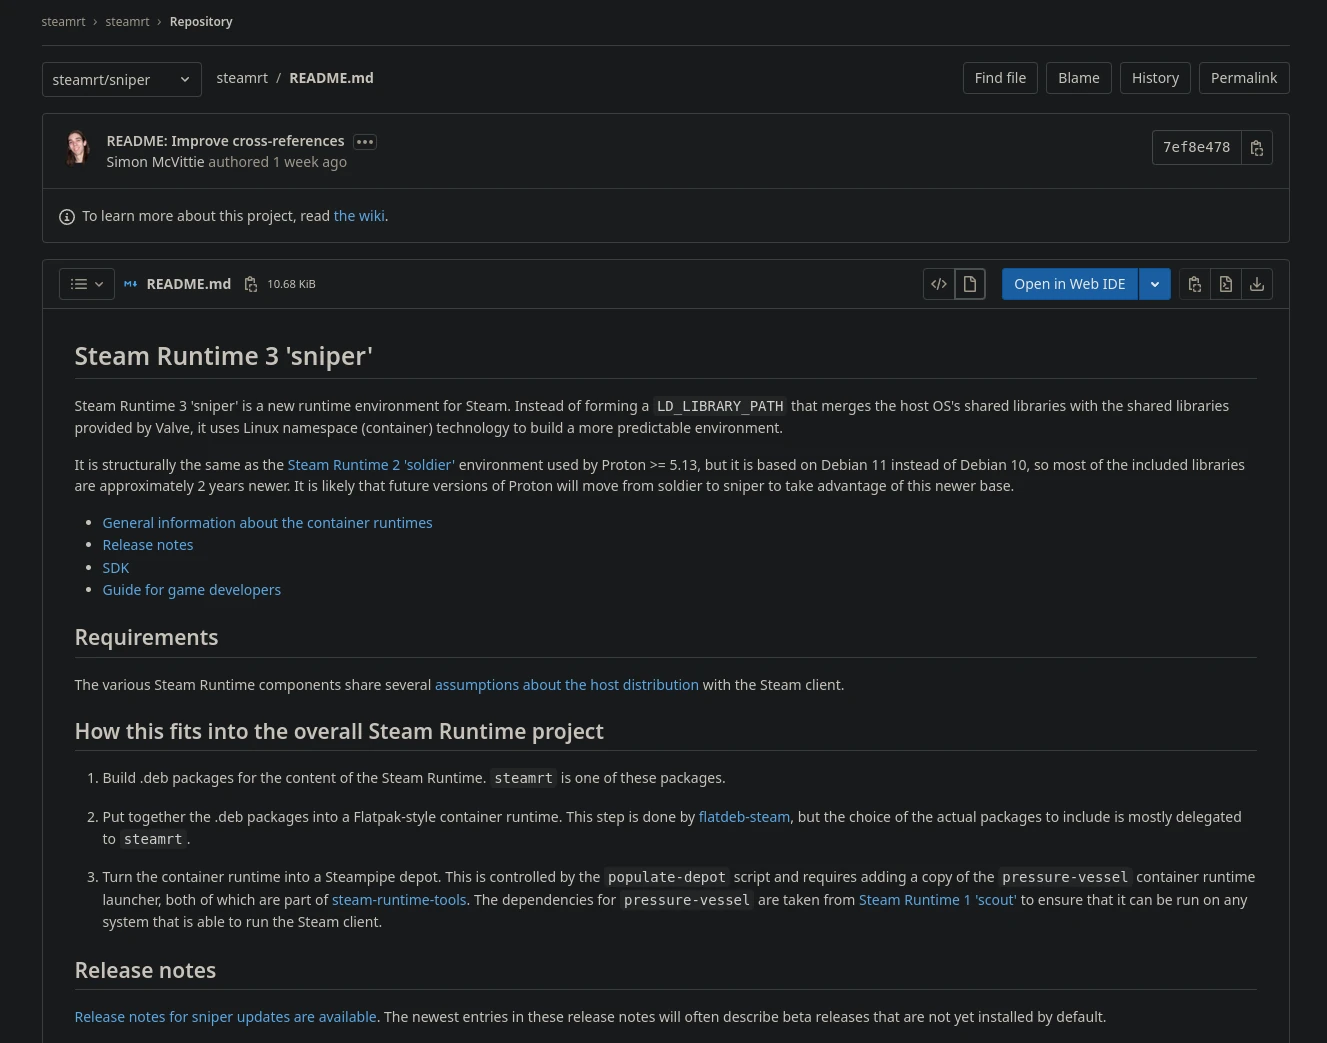Copy the commit SHA 7ef8e478

coord(1257,148)
